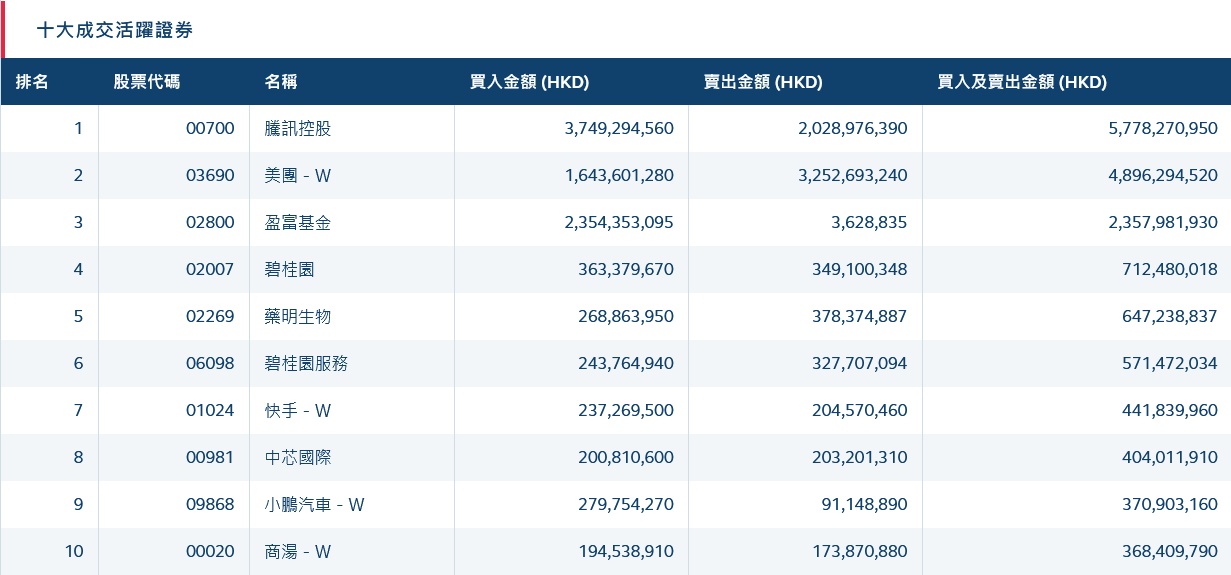
Task: Select buy amount 1,643,601,280
Action: click(619, 175)
